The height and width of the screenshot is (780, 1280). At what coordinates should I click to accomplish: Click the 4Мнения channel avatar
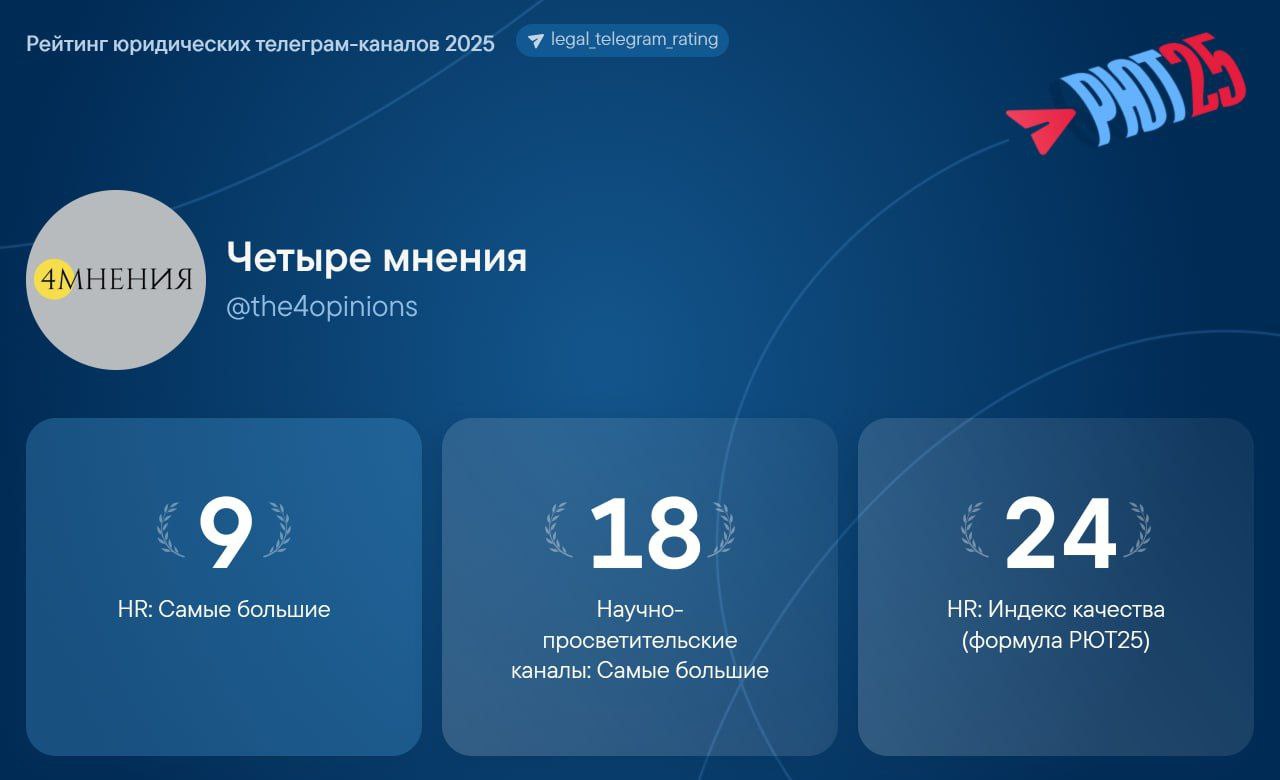tap(116, 280)
